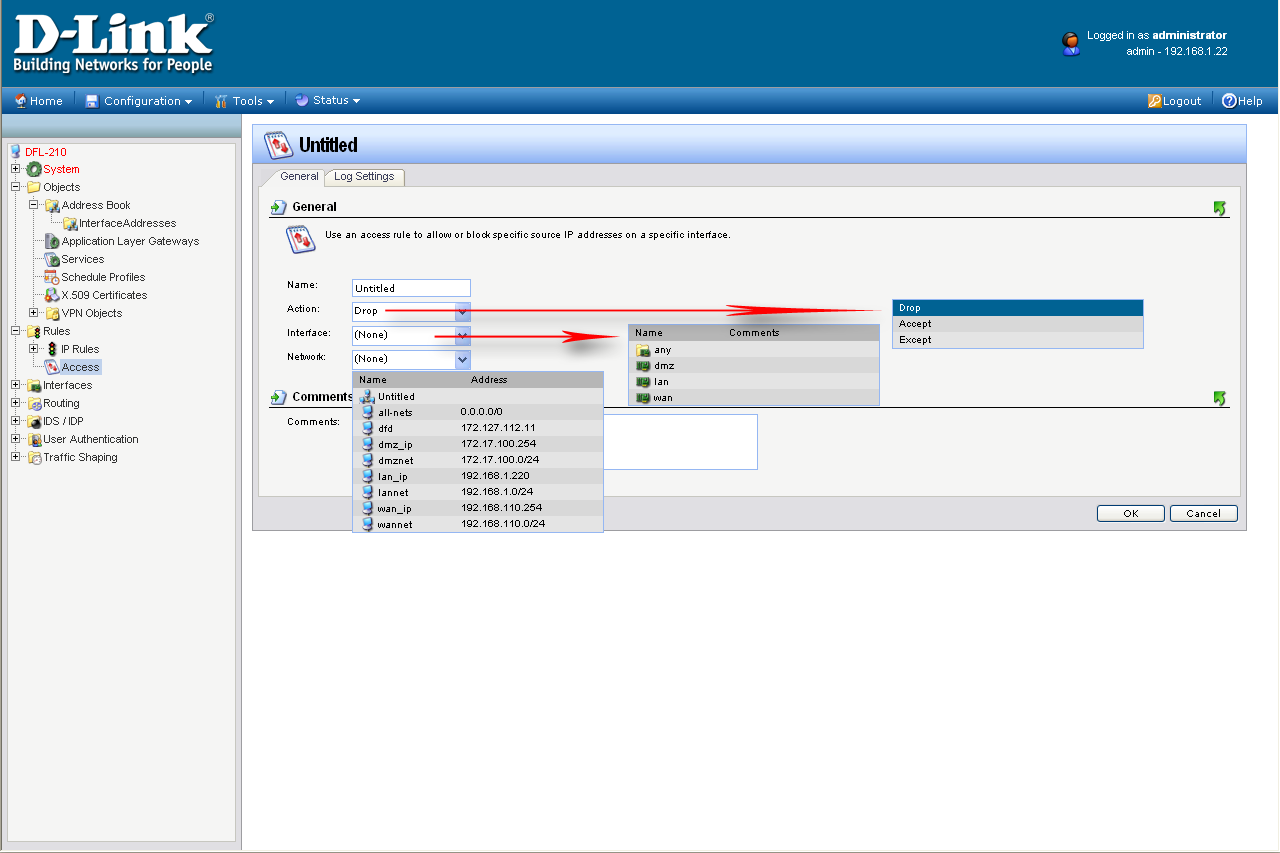This screenshot has height=853, width=1280.
Task: Expand the Traffic Shaping tree node
Action: [15, 457]
